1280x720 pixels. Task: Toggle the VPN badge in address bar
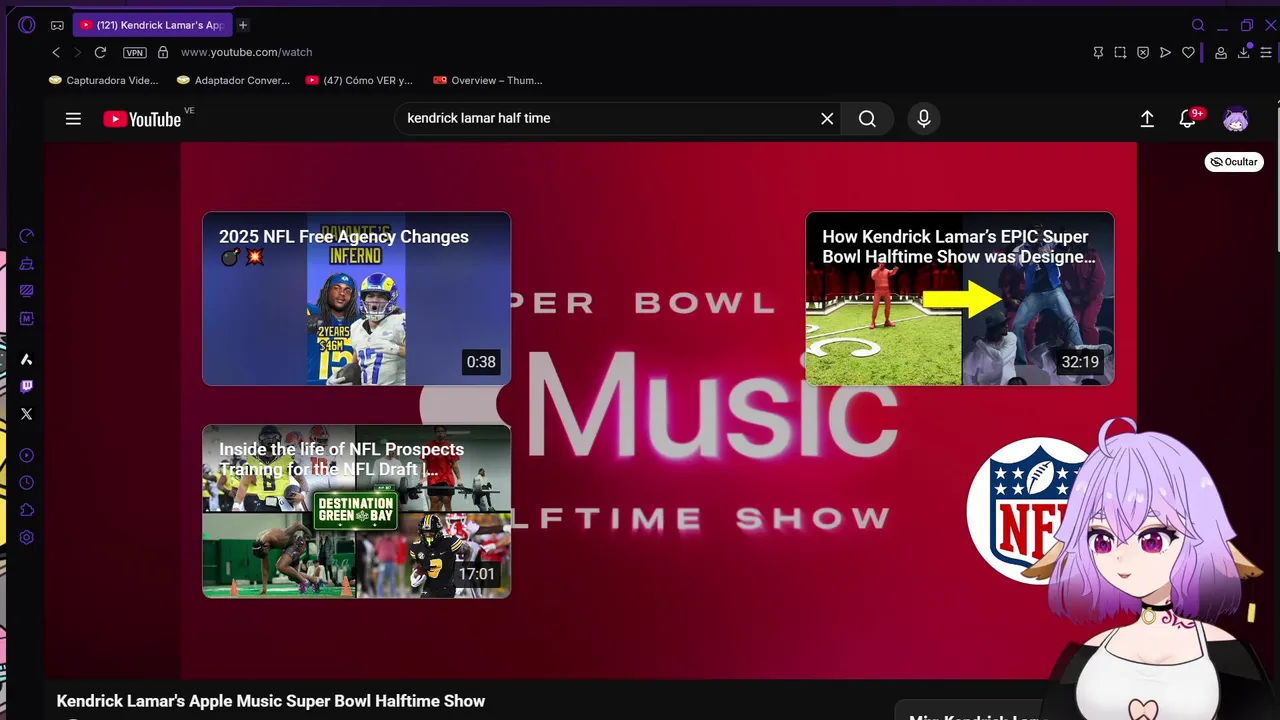(x=134, y=52)
